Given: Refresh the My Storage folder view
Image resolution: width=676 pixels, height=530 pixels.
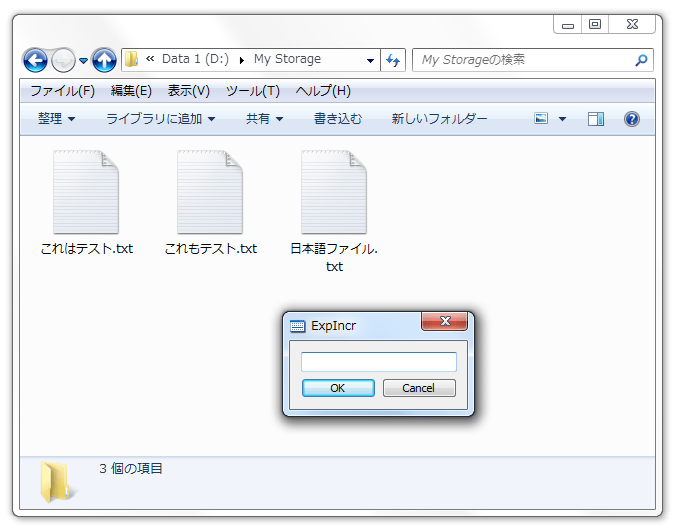Looking at the screenshot, I should (393, 60).
